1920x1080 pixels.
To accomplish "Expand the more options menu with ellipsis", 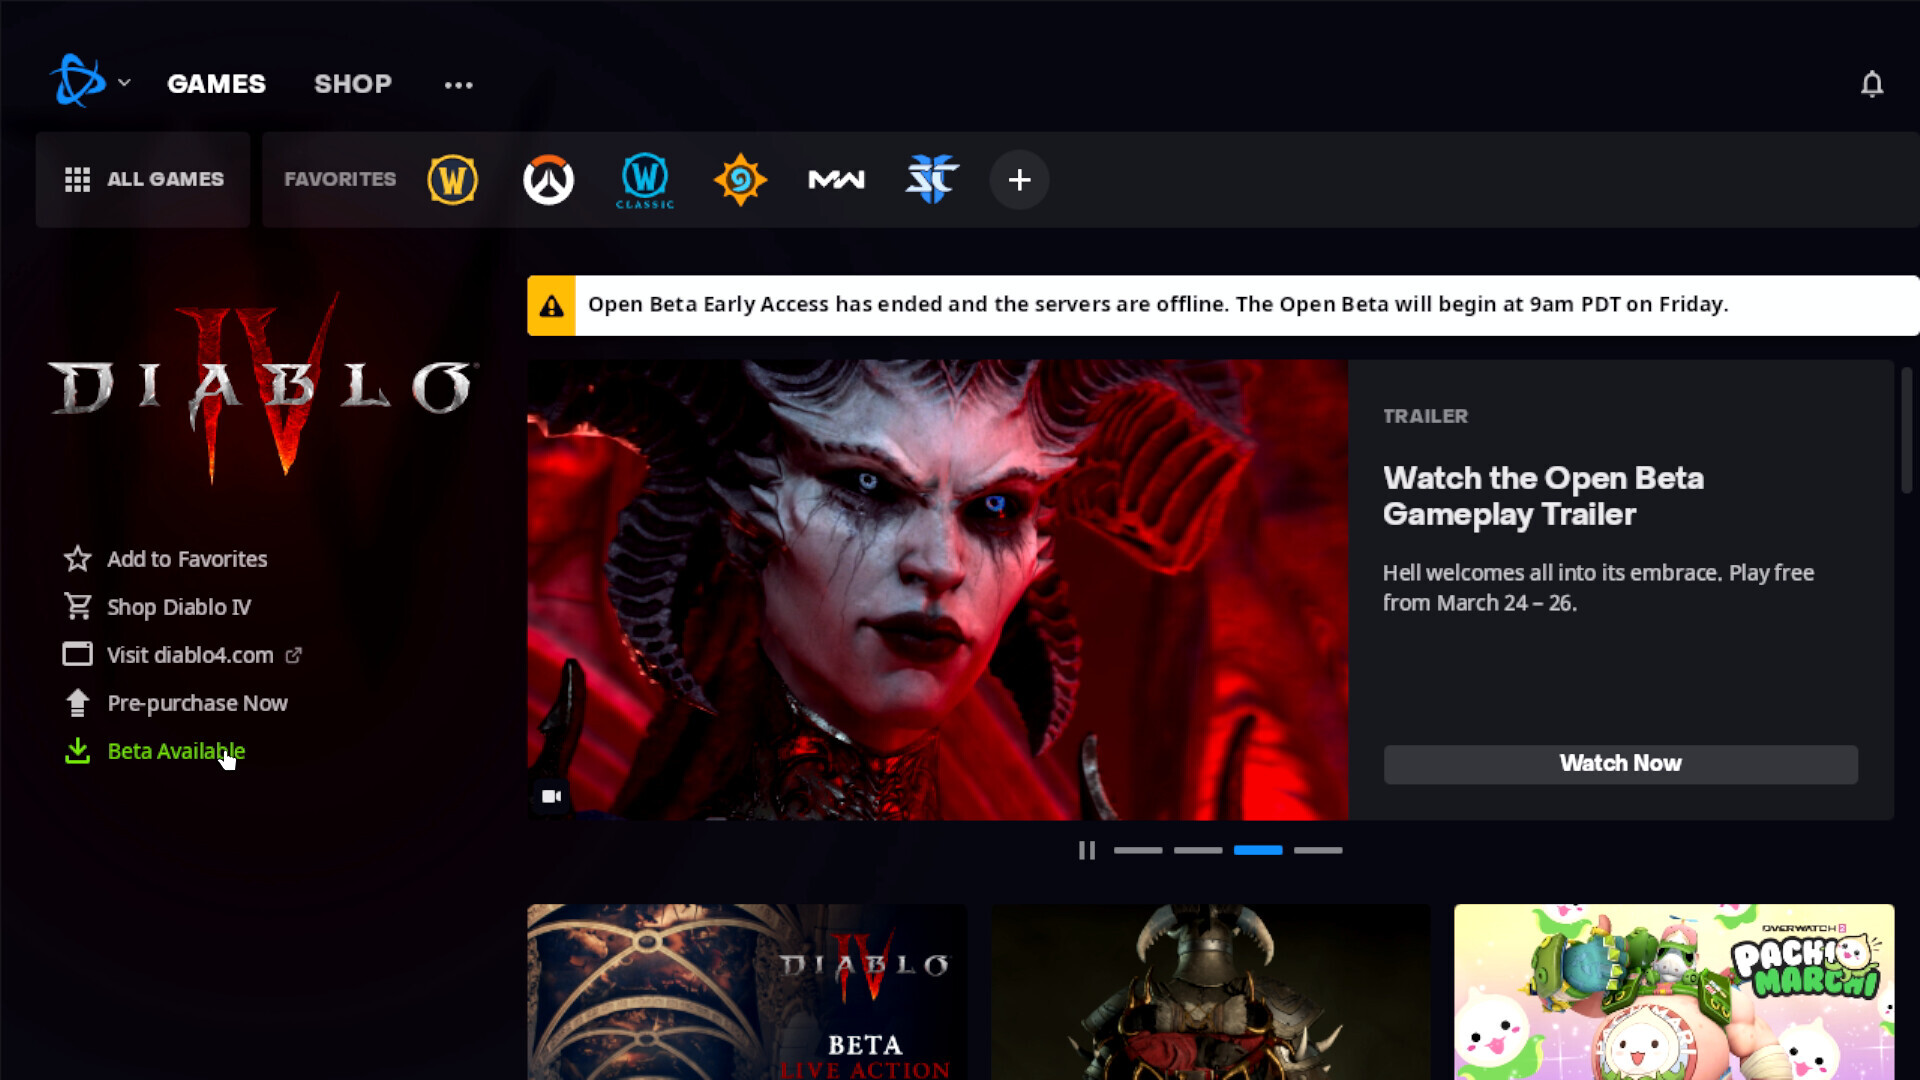I will click(458, 84).
